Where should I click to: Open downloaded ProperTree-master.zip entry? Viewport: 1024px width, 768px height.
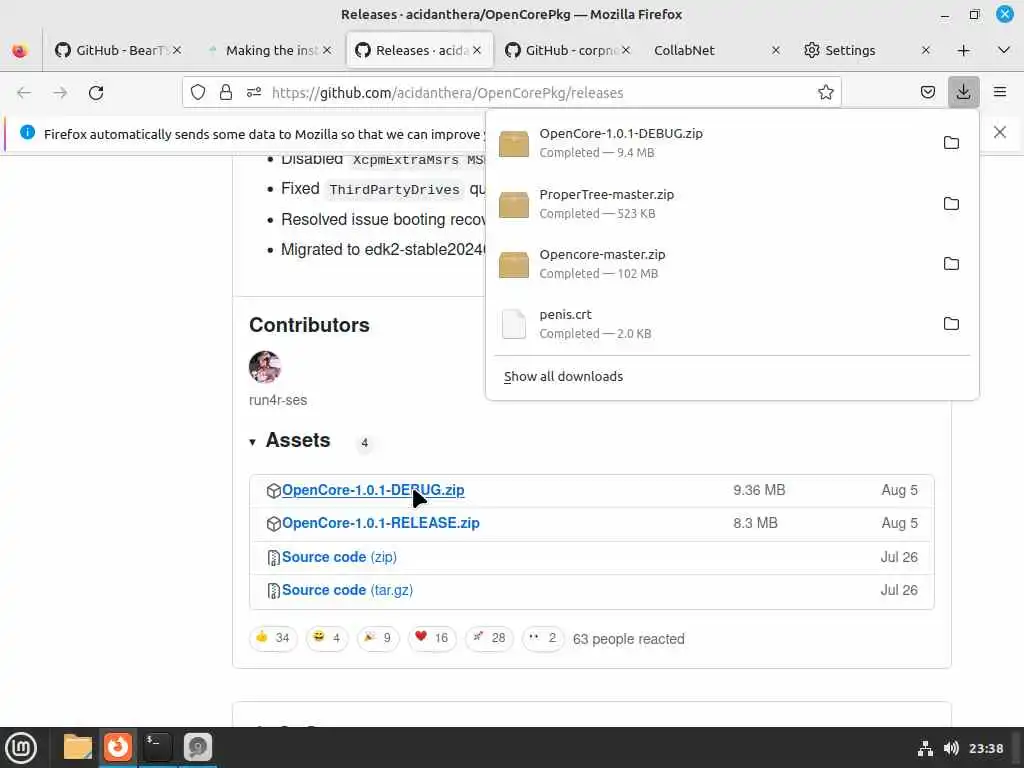pos(712,203)
